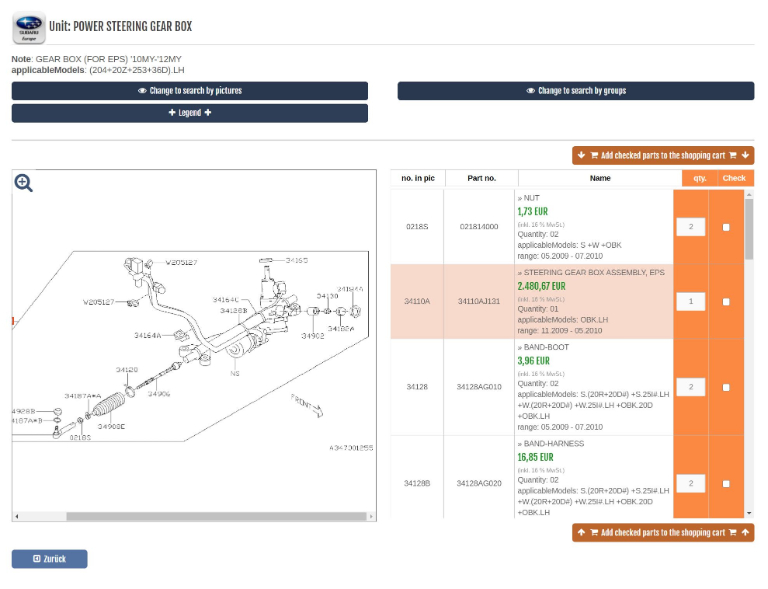The width and height of the screenshot is (768, 589).
Task: Check the Steering Gear Box Assembly checkbox
Action: 726,301
